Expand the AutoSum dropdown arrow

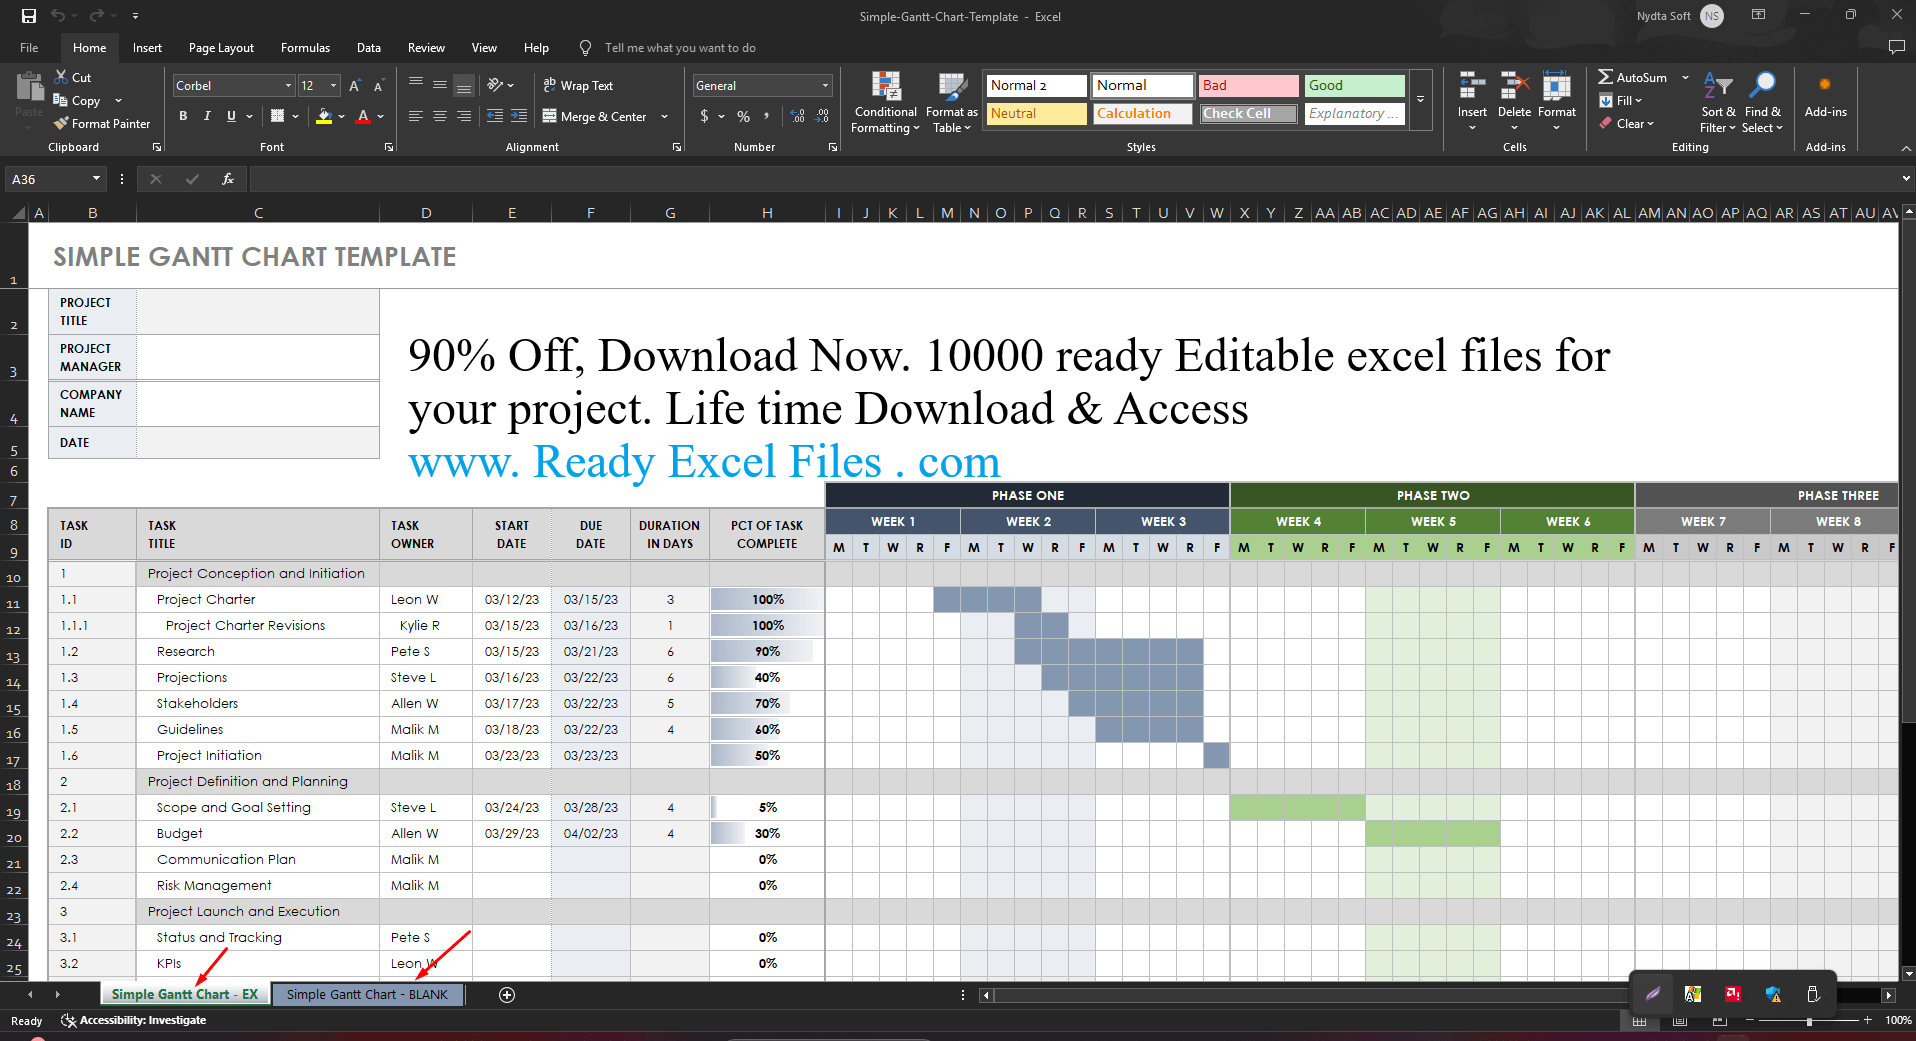1685,77
